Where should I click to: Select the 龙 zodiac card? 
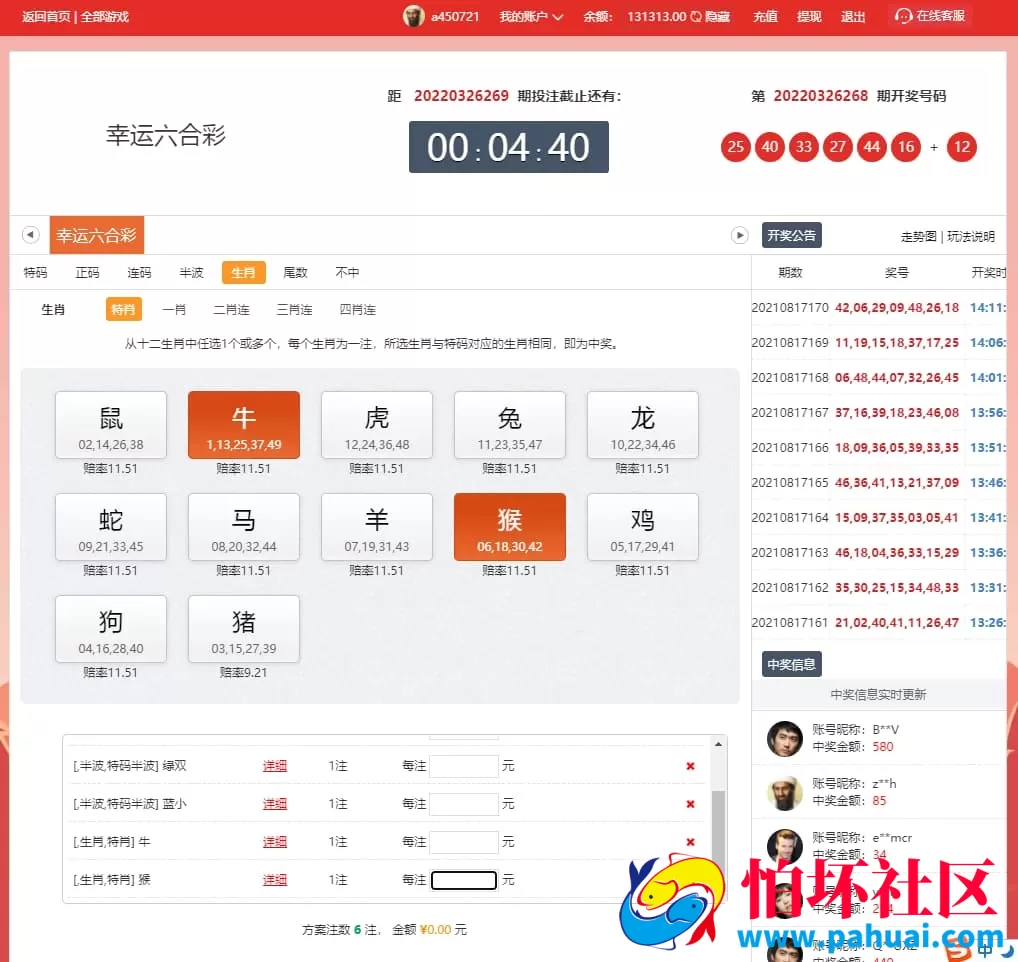643,425
